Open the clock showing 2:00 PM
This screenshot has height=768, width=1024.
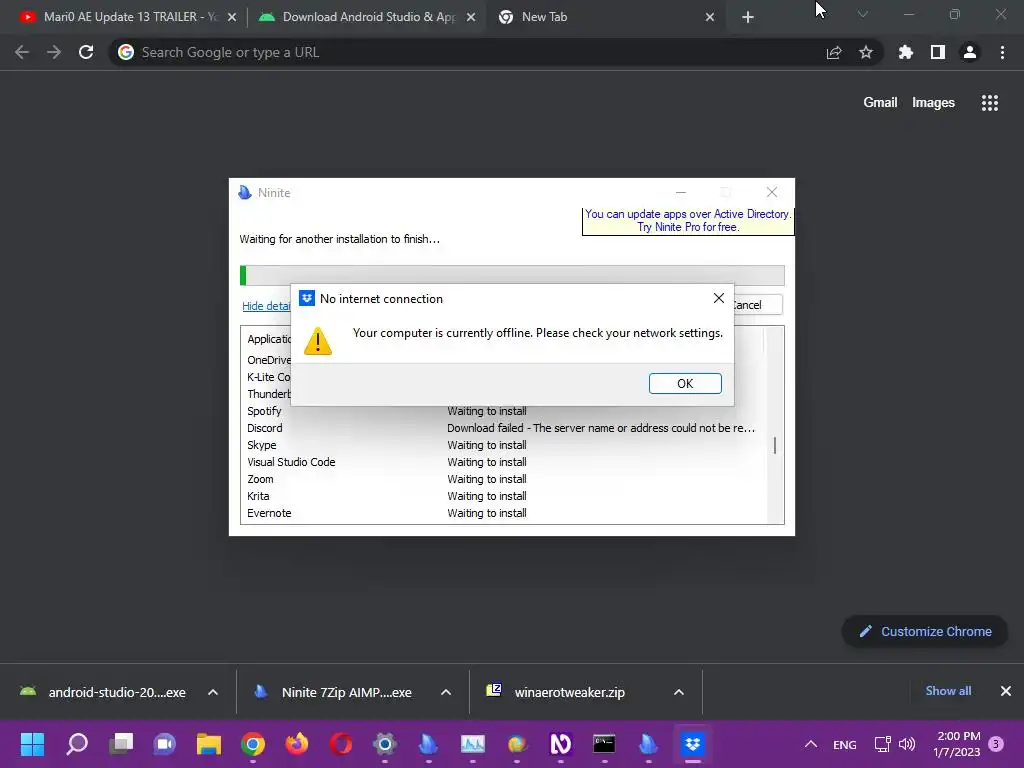point(957,744)
